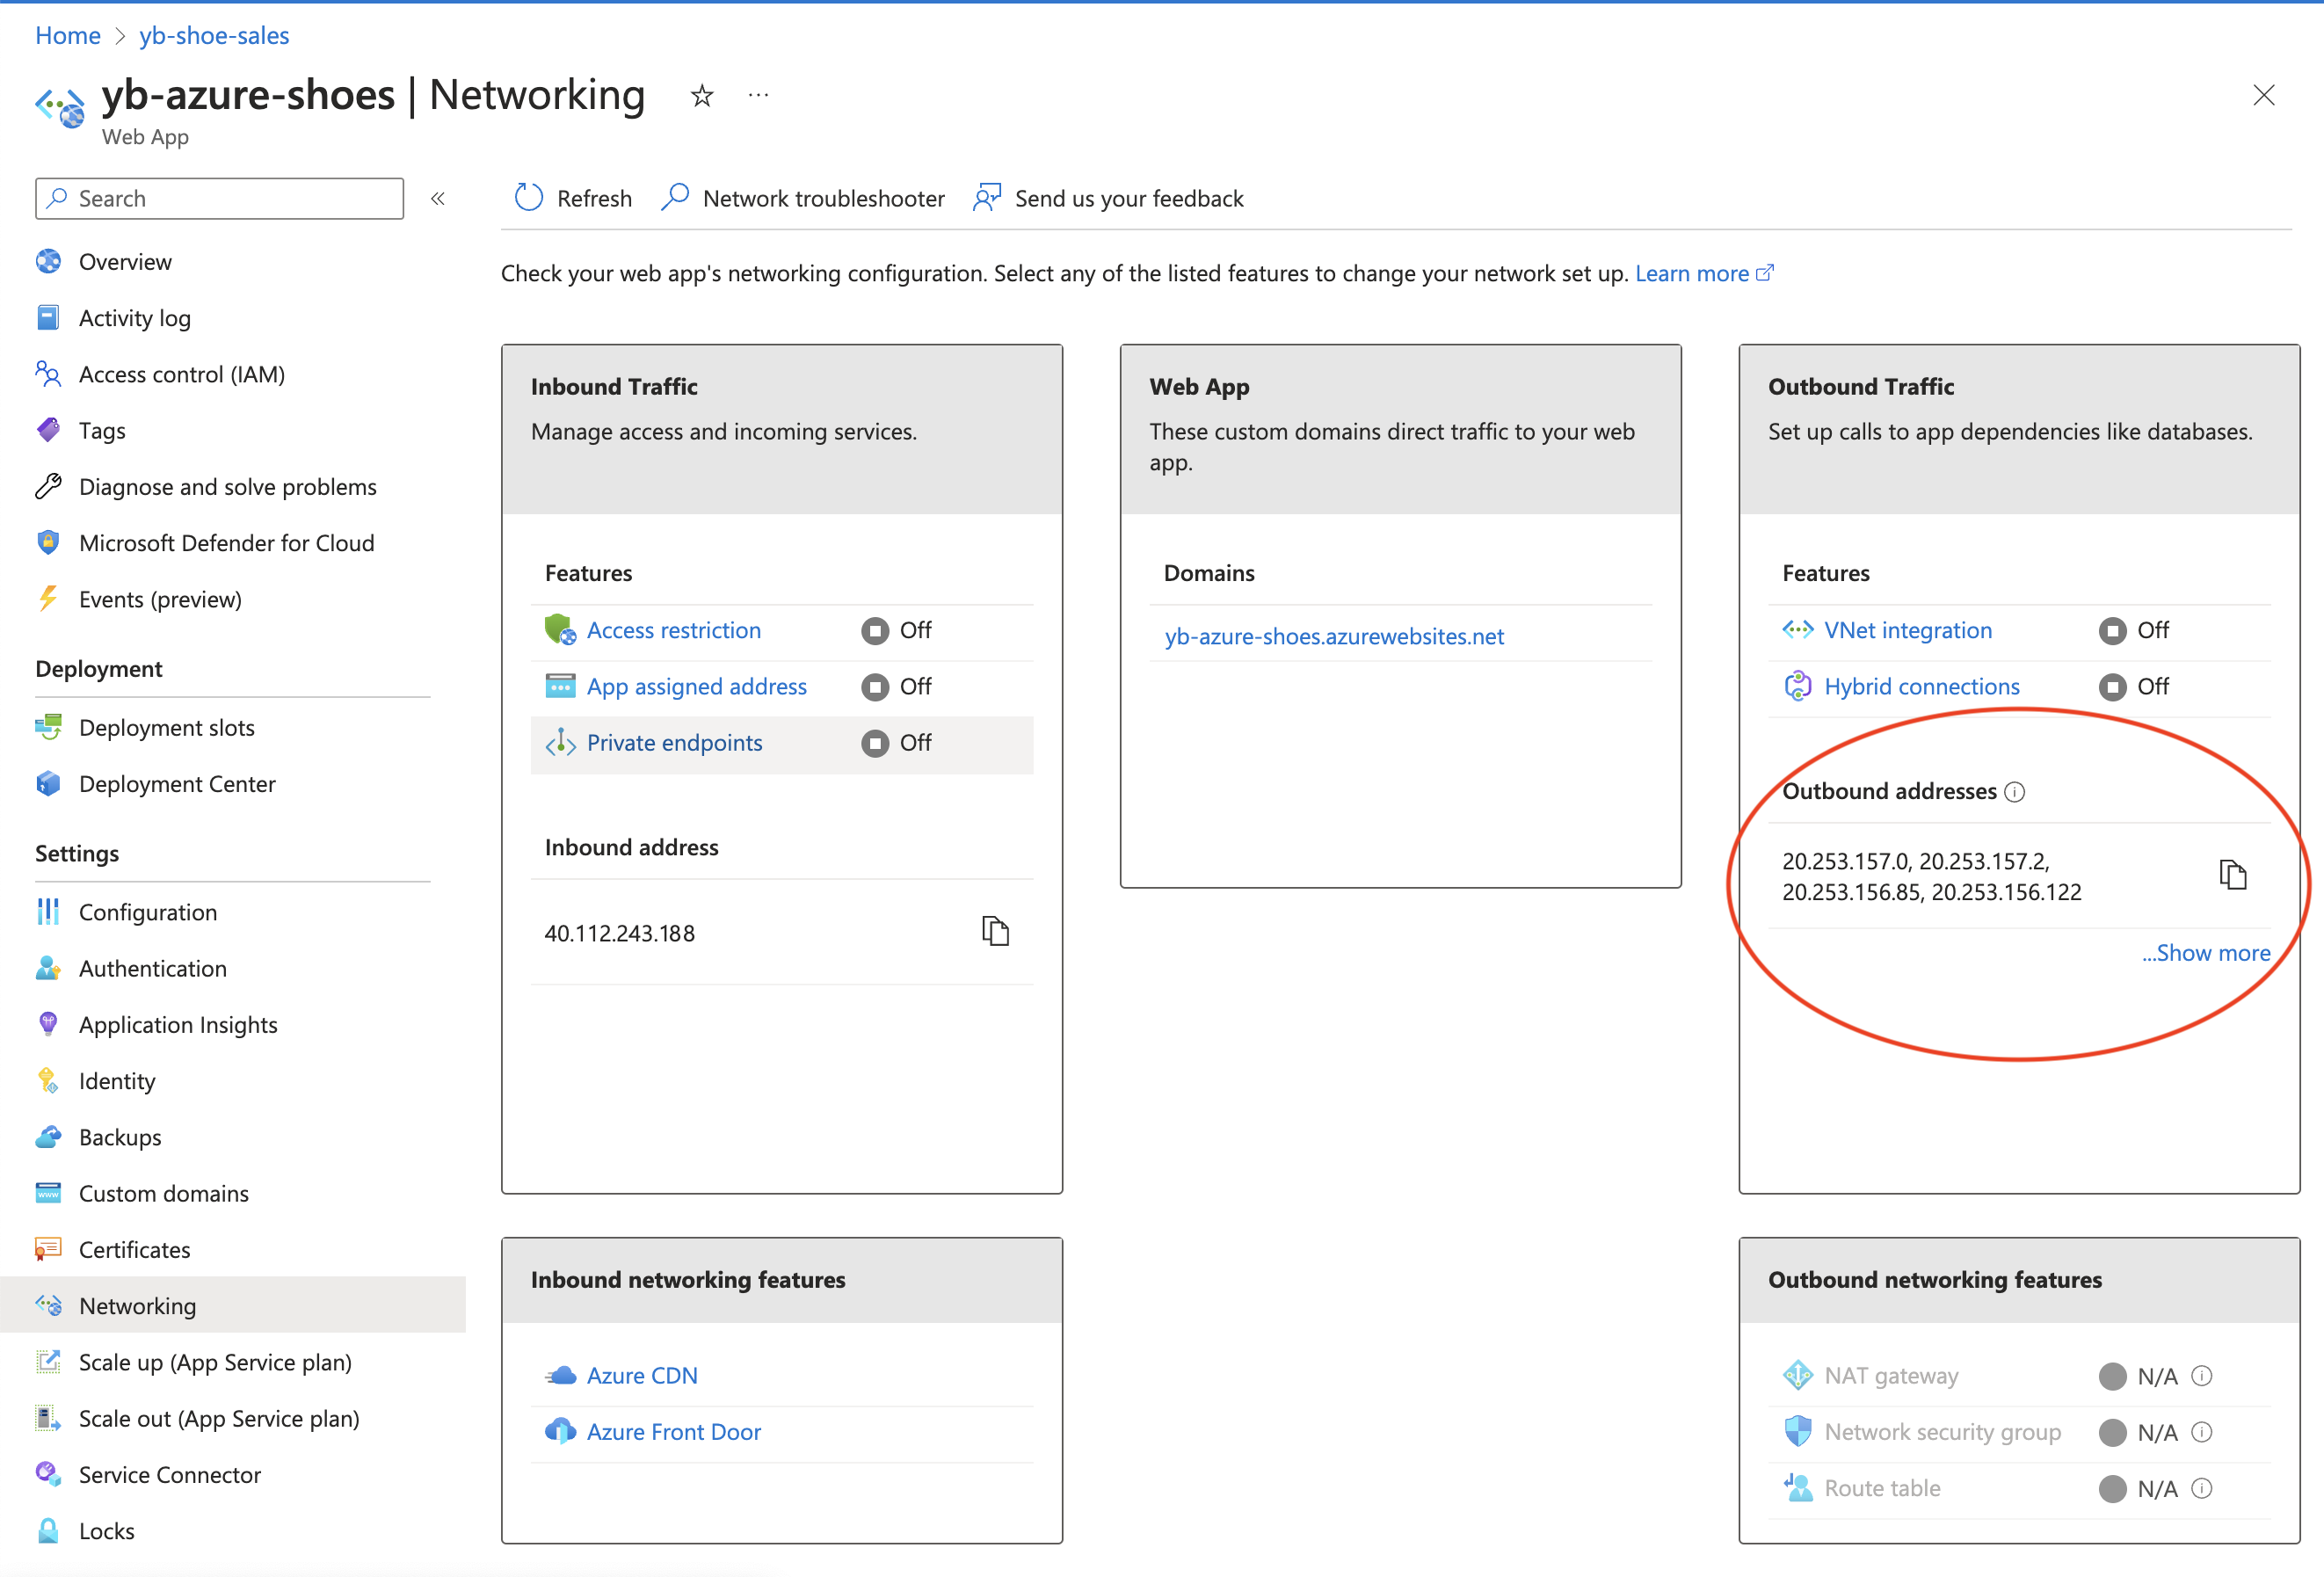This screenshot has width=2324, height=1577.
Task: Collapse the left sidebar with the double chevron
Action: point(437,198)
